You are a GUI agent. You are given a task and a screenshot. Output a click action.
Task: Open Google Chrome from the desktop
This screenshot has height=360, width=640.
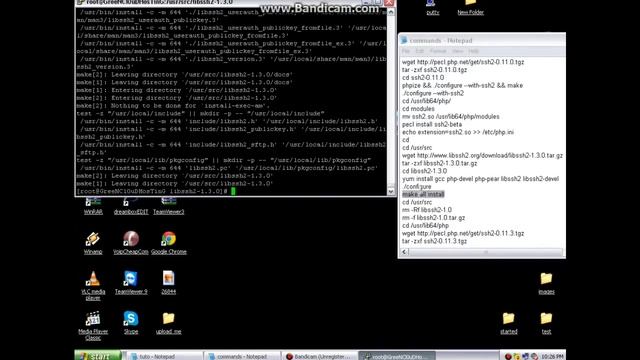click(169, 243)
